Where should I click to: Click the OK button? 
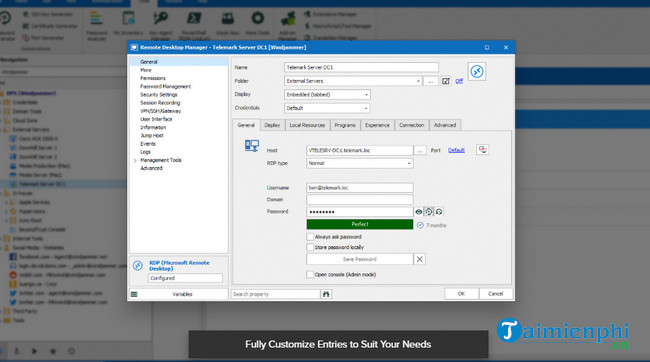point(461,294)
